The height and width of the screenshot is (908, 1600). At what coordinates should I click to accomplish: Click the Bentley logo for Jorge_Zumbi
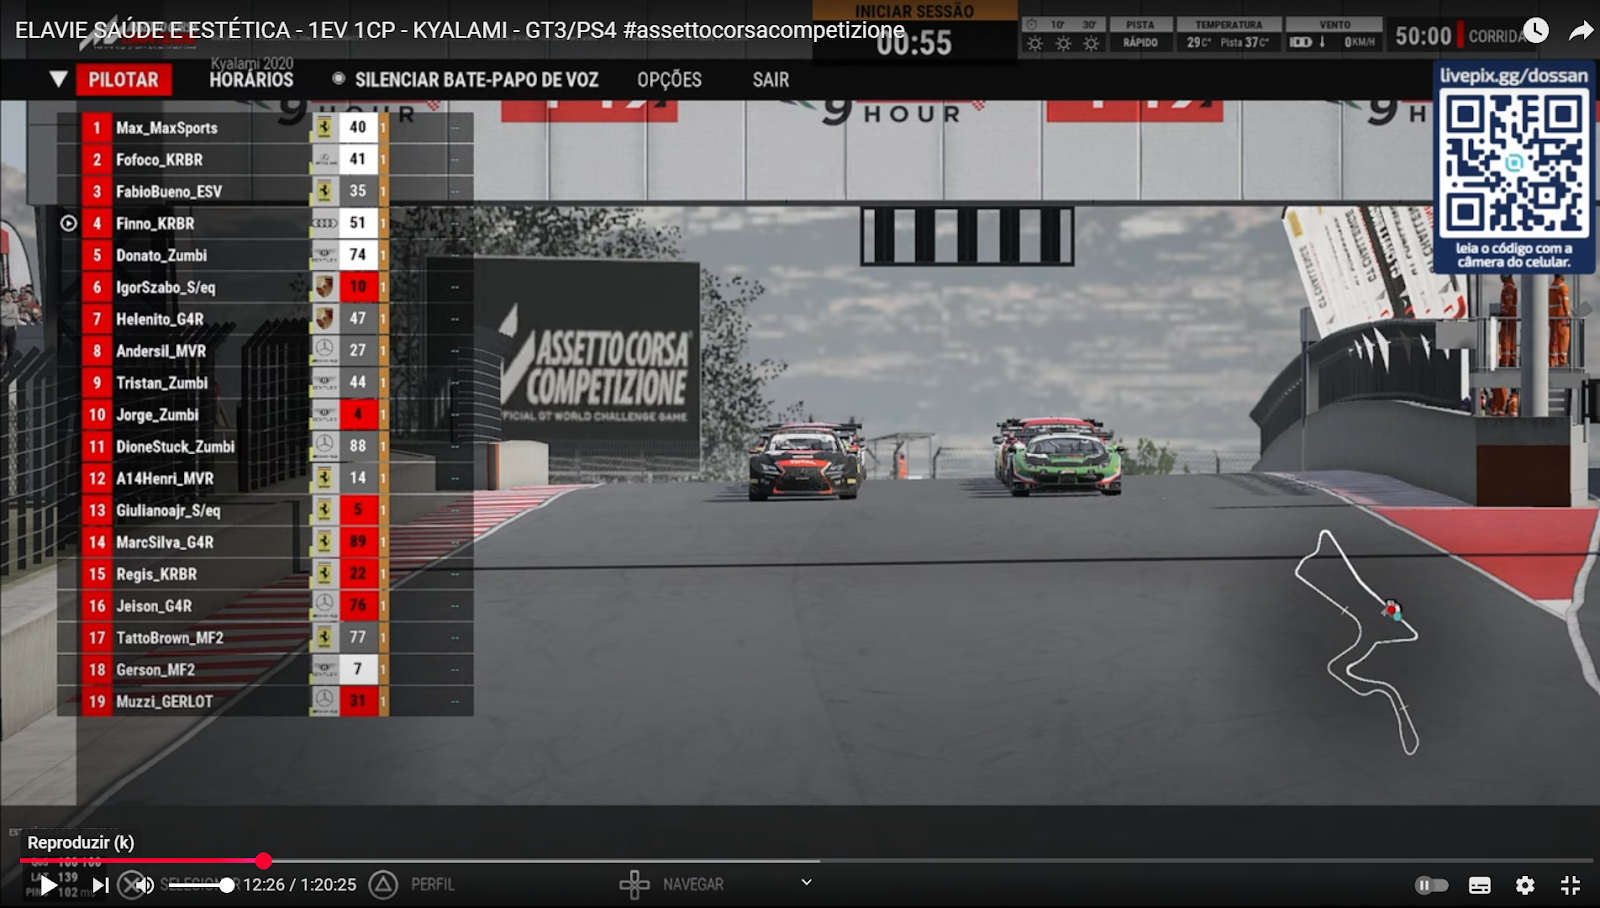[325, 414]
